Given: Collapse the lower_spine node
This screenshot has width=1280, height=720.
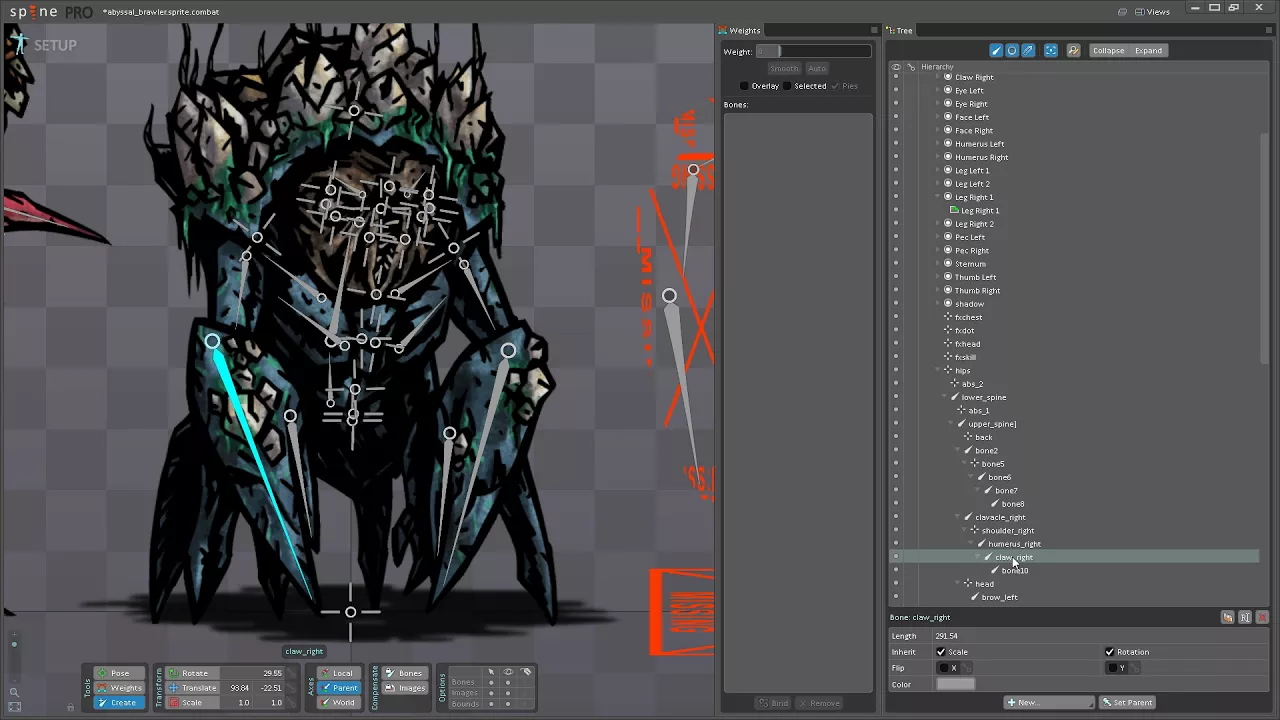Looking at the screenshot, I should tap(944, 397).
